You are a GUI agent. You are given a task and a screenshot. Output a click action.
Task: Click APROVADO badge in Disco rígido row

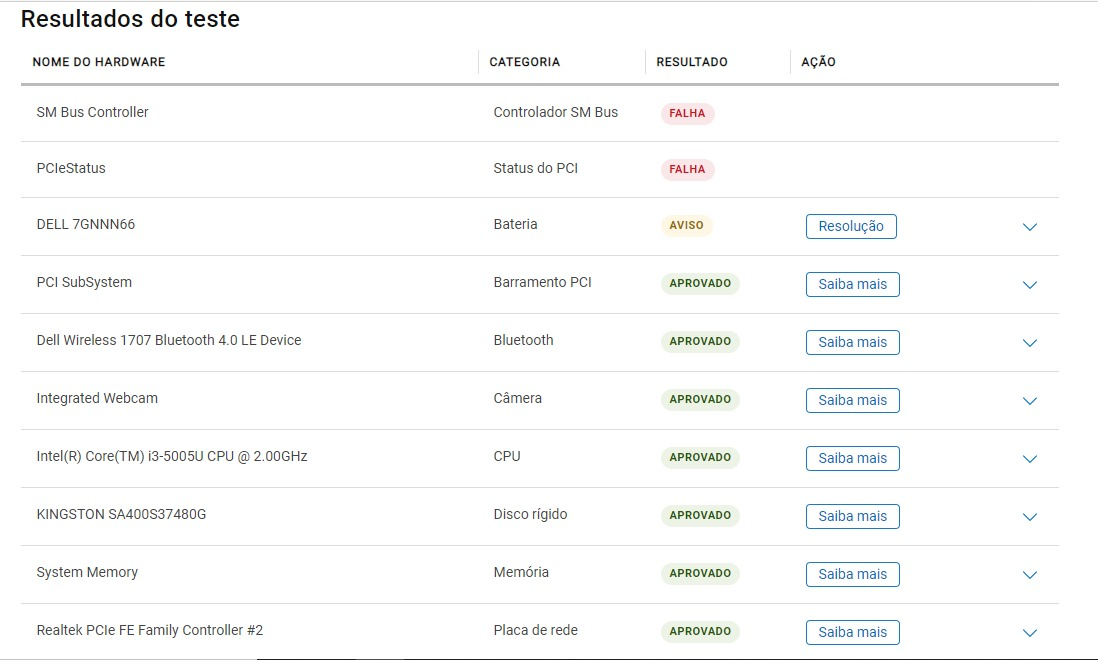click(700, 516)
